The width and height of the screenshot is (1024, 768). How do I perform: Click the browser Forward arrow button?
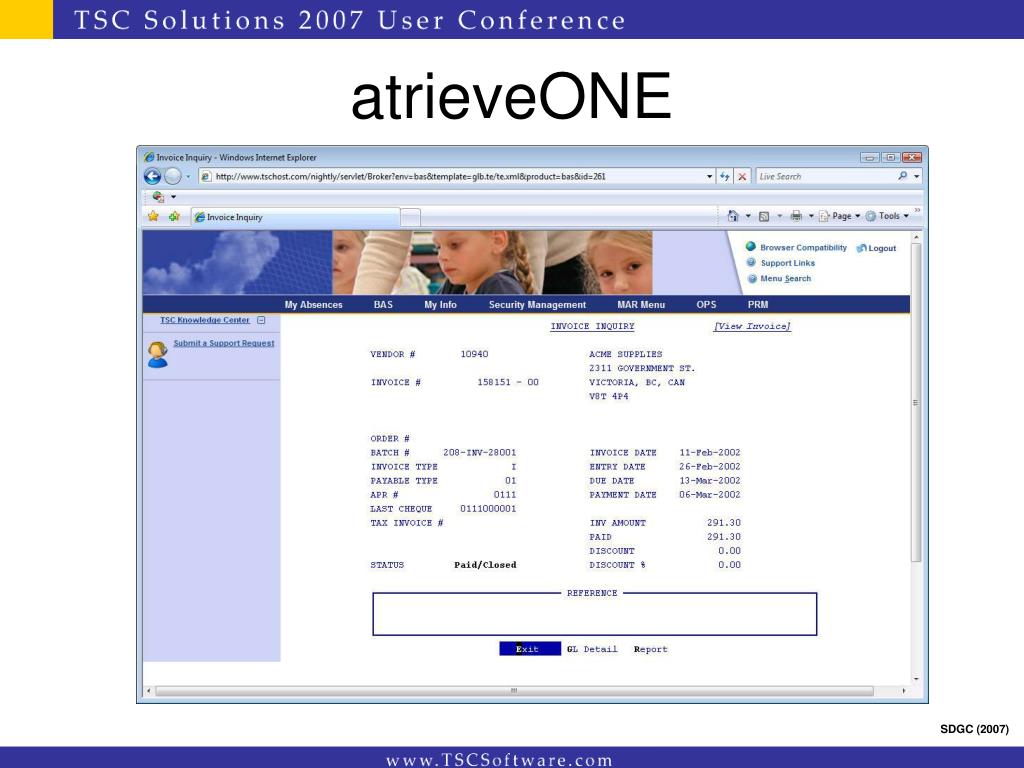[x=172, y=176]
